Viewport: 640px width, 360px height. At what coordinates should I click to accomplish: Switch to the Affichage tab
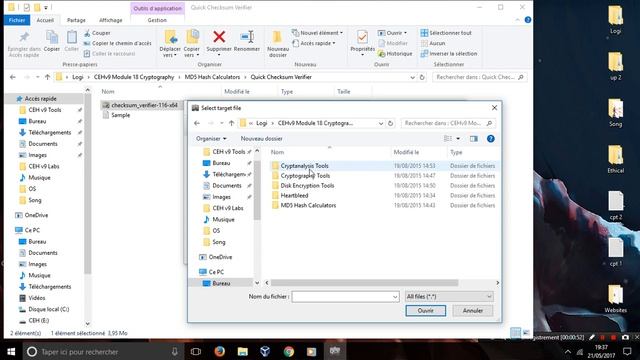tap(111, 20)
